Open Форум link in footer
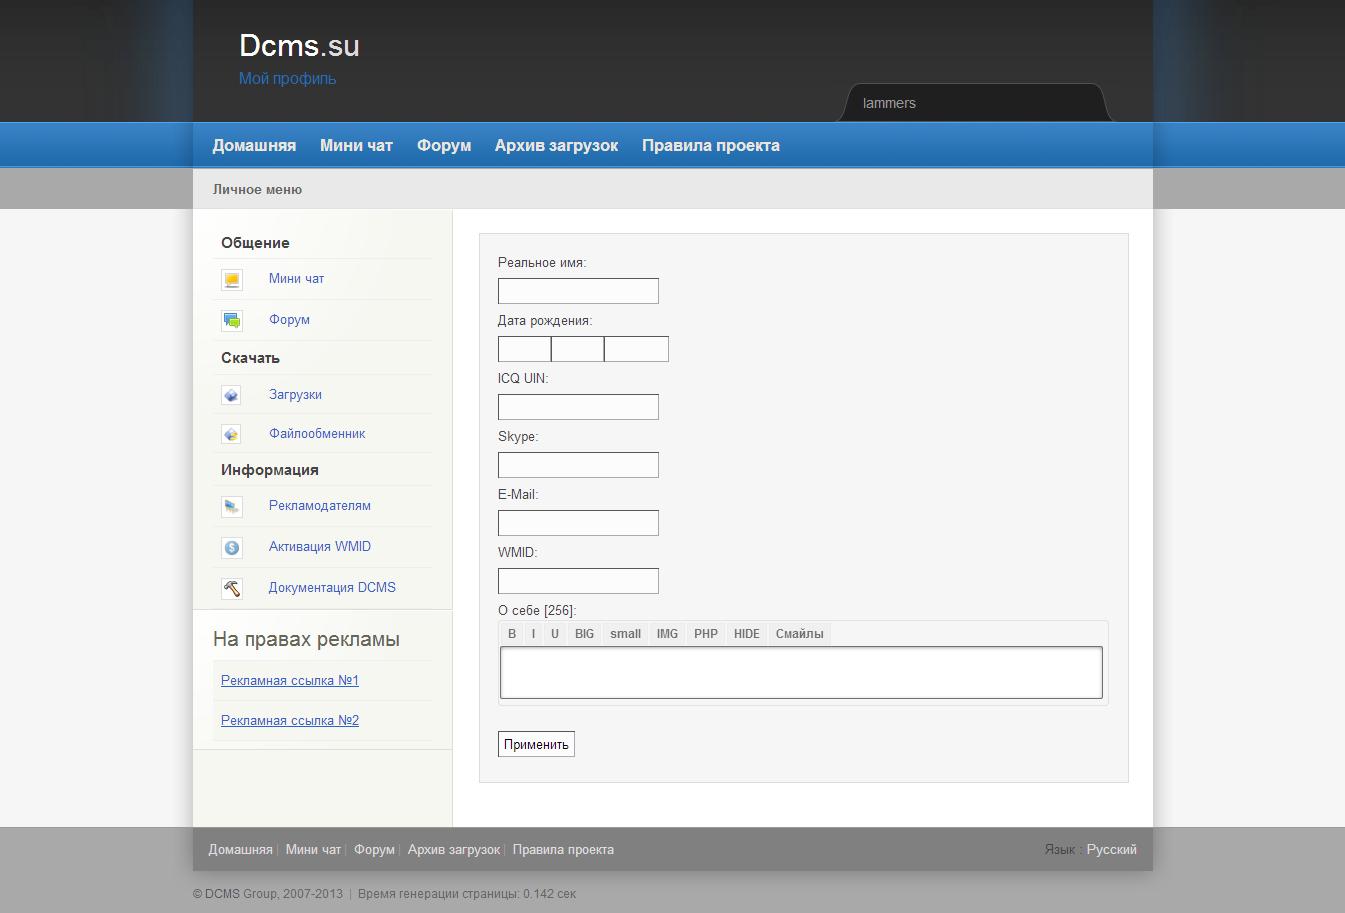1345x913 pixels. pos(374,849)
